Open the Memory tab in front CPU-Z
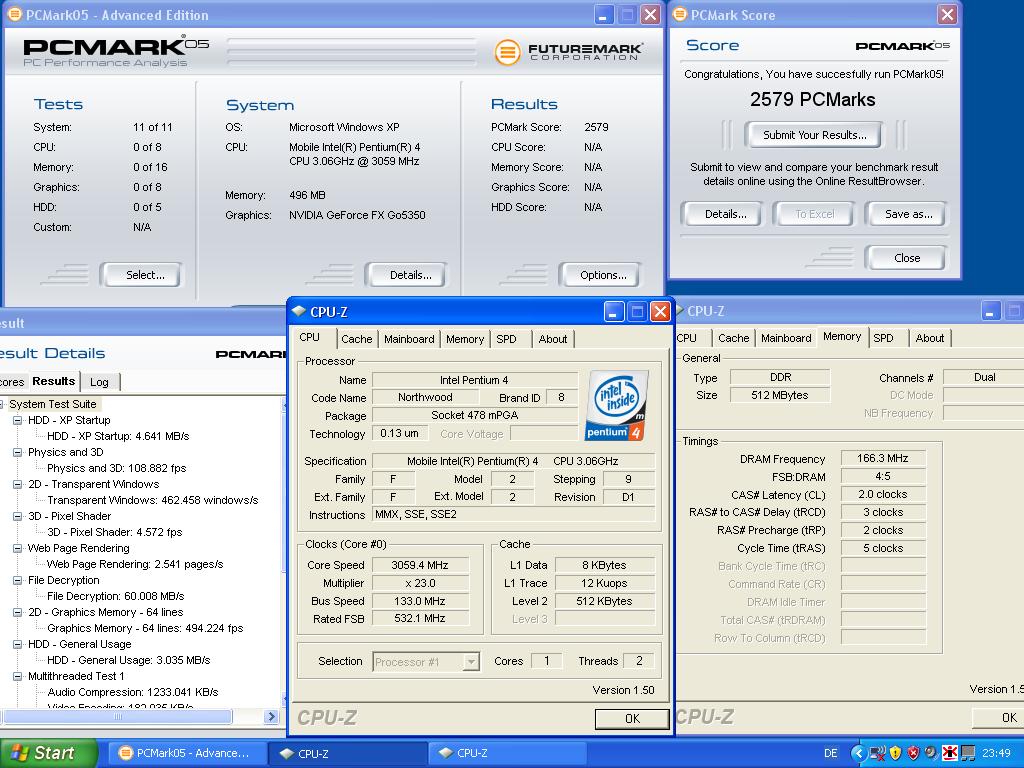 (x=465, y=339)
